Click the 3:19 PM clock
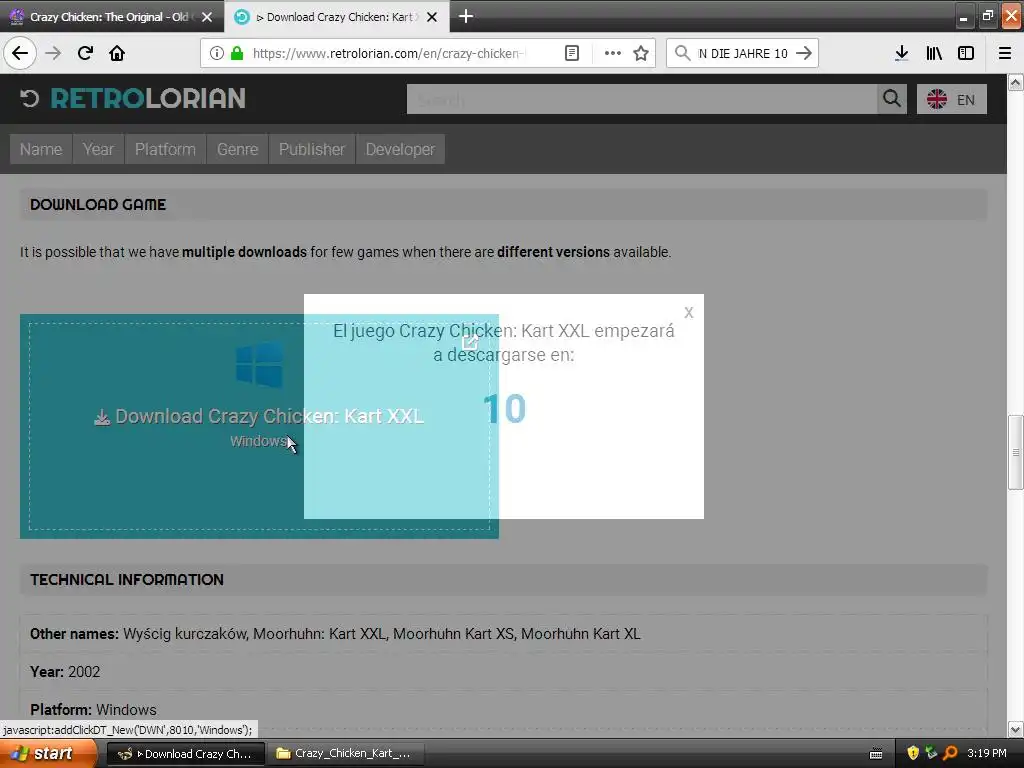The width and height of the screenshot is (1024, 768). (987, 754)
